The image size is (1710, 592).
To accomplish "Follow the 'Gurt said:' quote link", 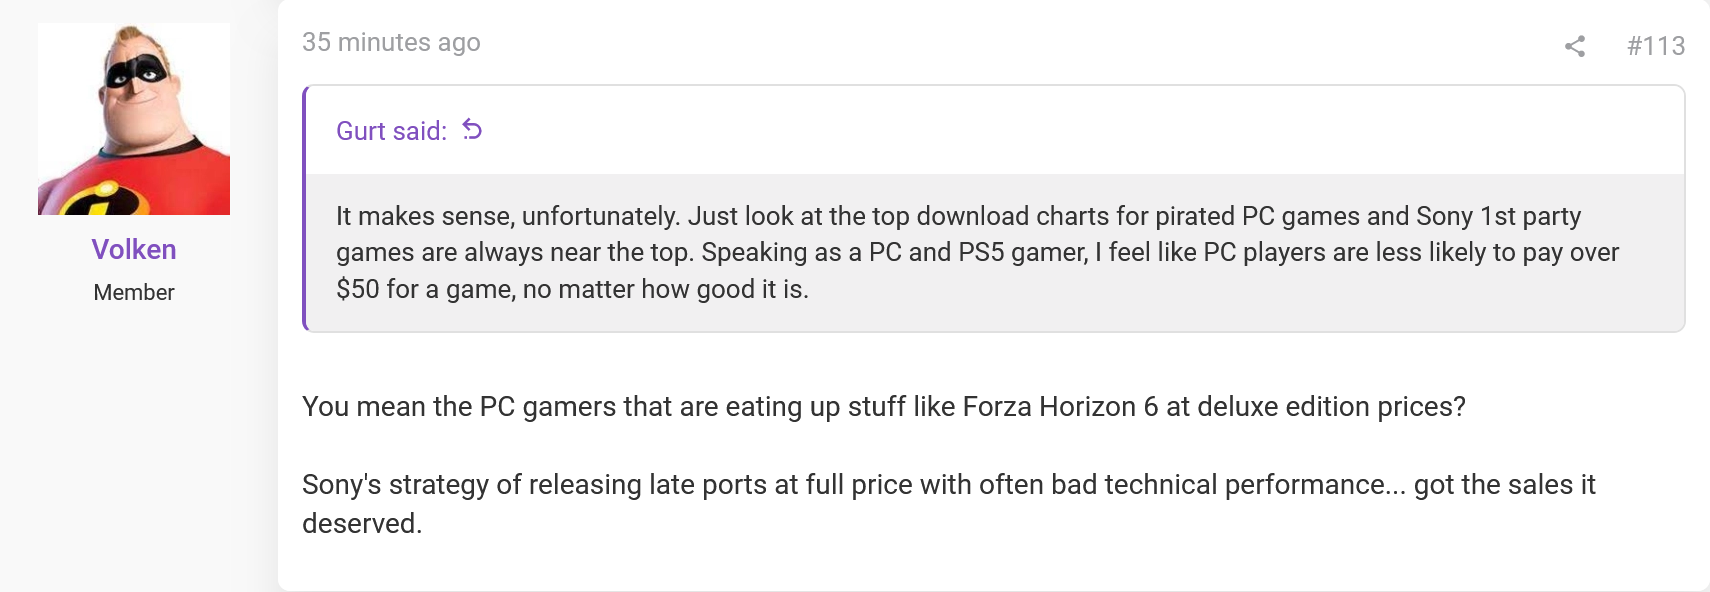I will coord(391,131).
